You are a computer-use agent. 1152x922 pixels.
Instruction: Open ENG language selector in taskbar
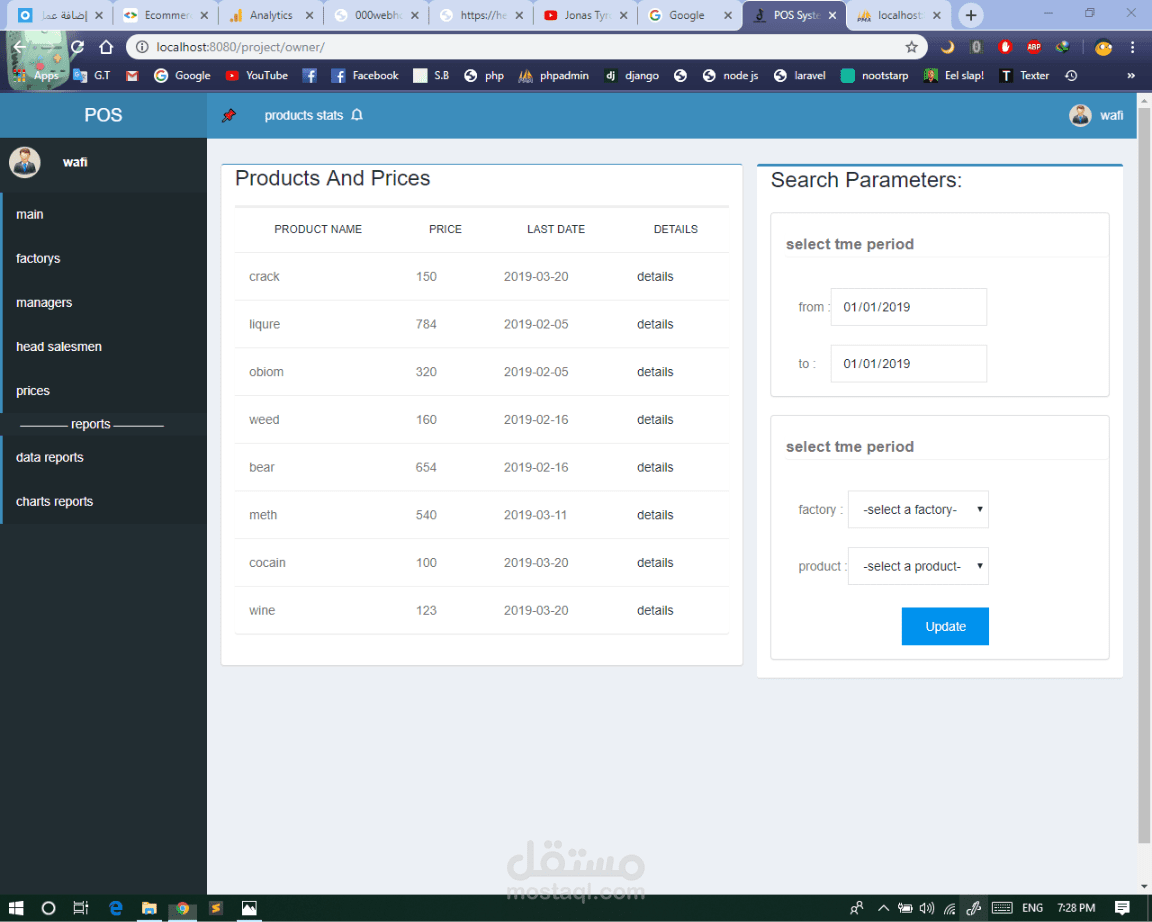tap(1032, 908)
